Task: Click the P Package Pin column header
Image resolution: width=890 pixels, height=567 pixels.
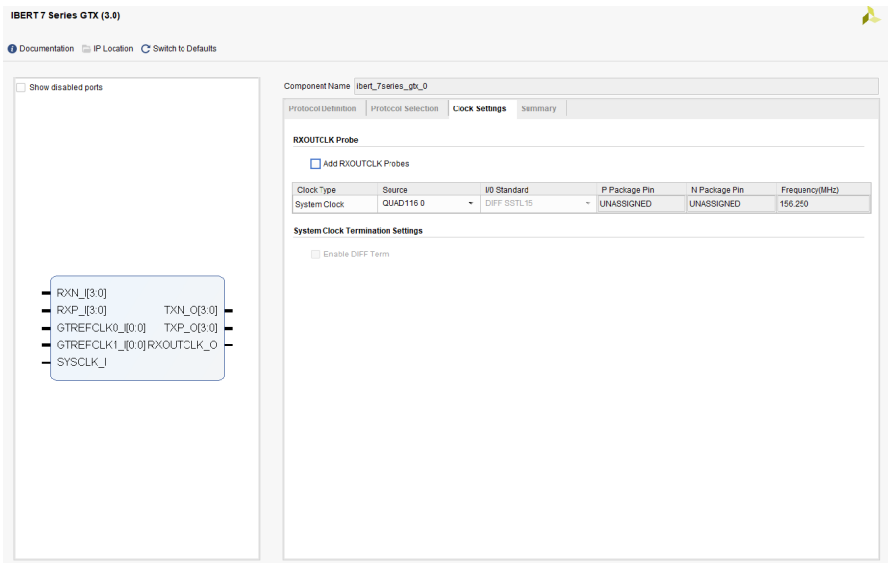Action: pyautogui.click(x=641, y=190)
